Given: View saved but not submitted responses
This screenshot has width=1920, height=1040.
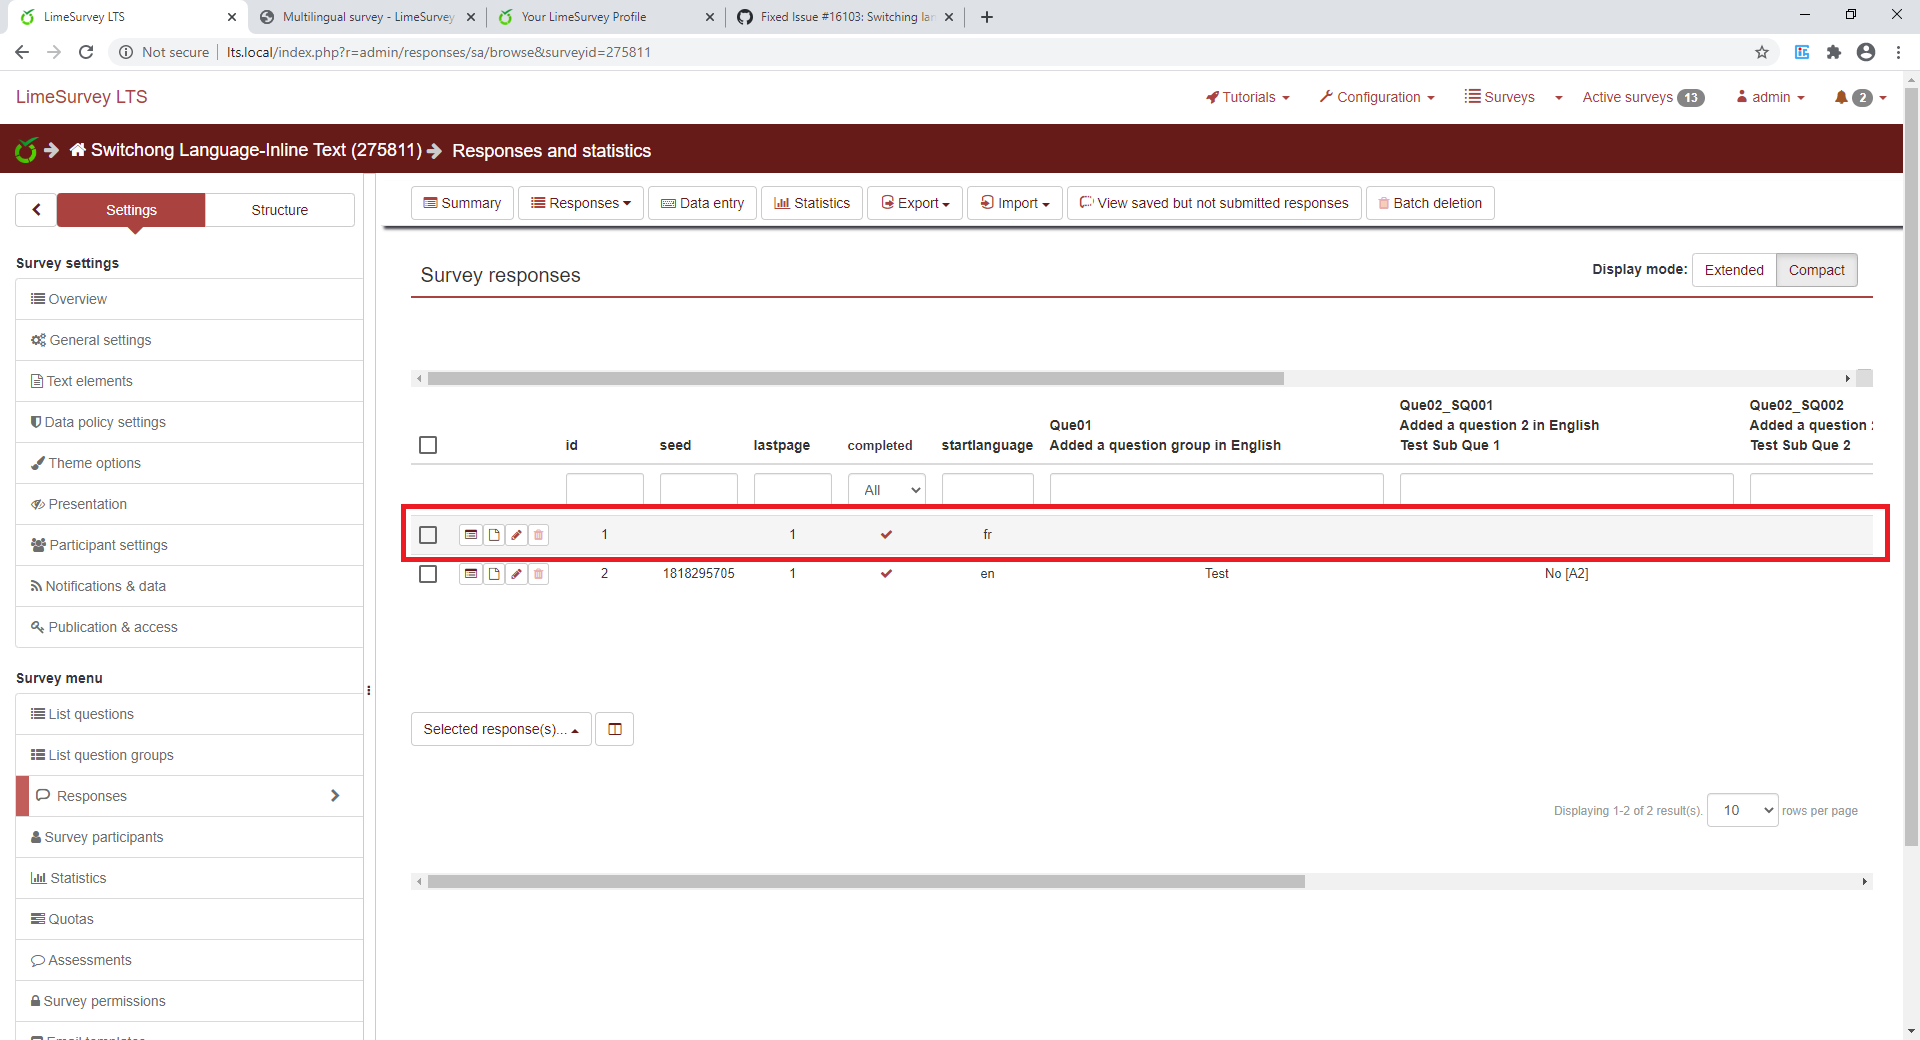Looking at the screenshot, I should click(x=1214, y=203).
